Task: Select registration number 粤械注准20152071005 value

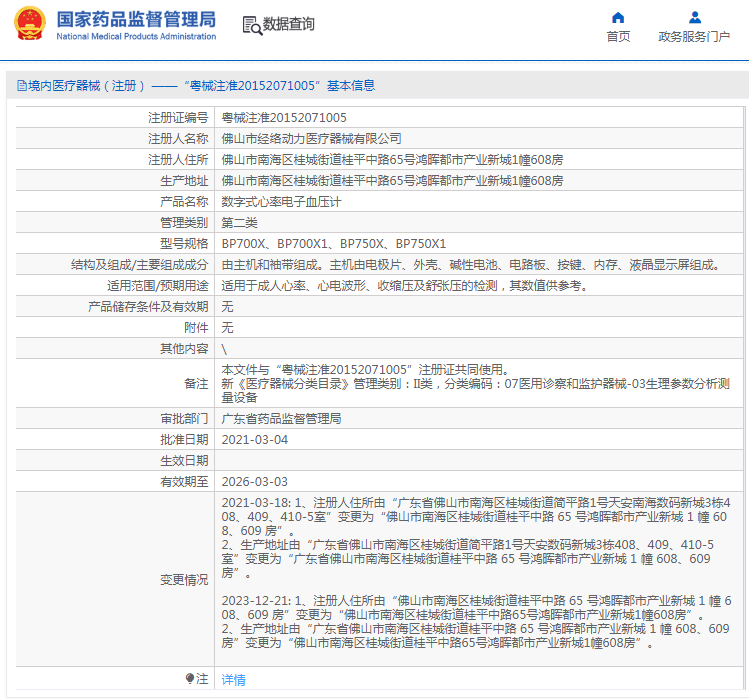Action: click(x=284, y=118)
